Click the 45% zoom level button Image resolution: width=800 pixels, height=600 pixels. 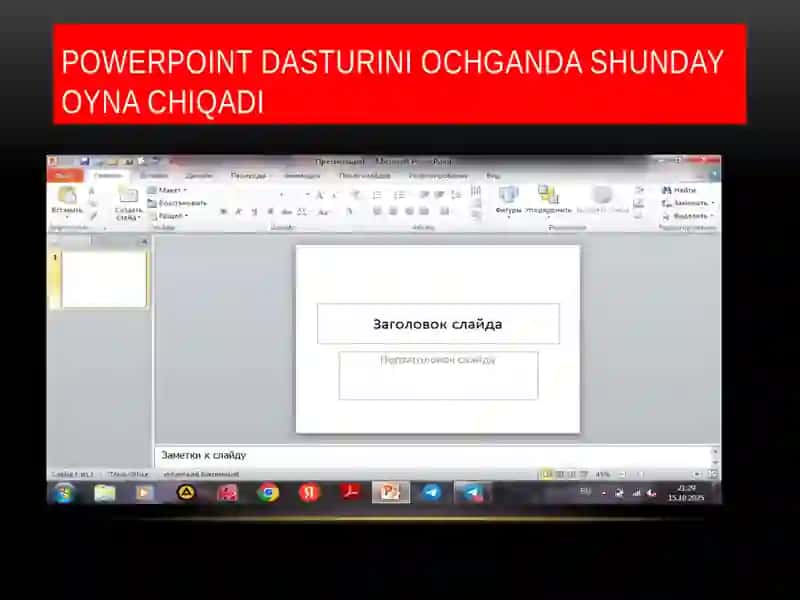click(x=603, y=474)
